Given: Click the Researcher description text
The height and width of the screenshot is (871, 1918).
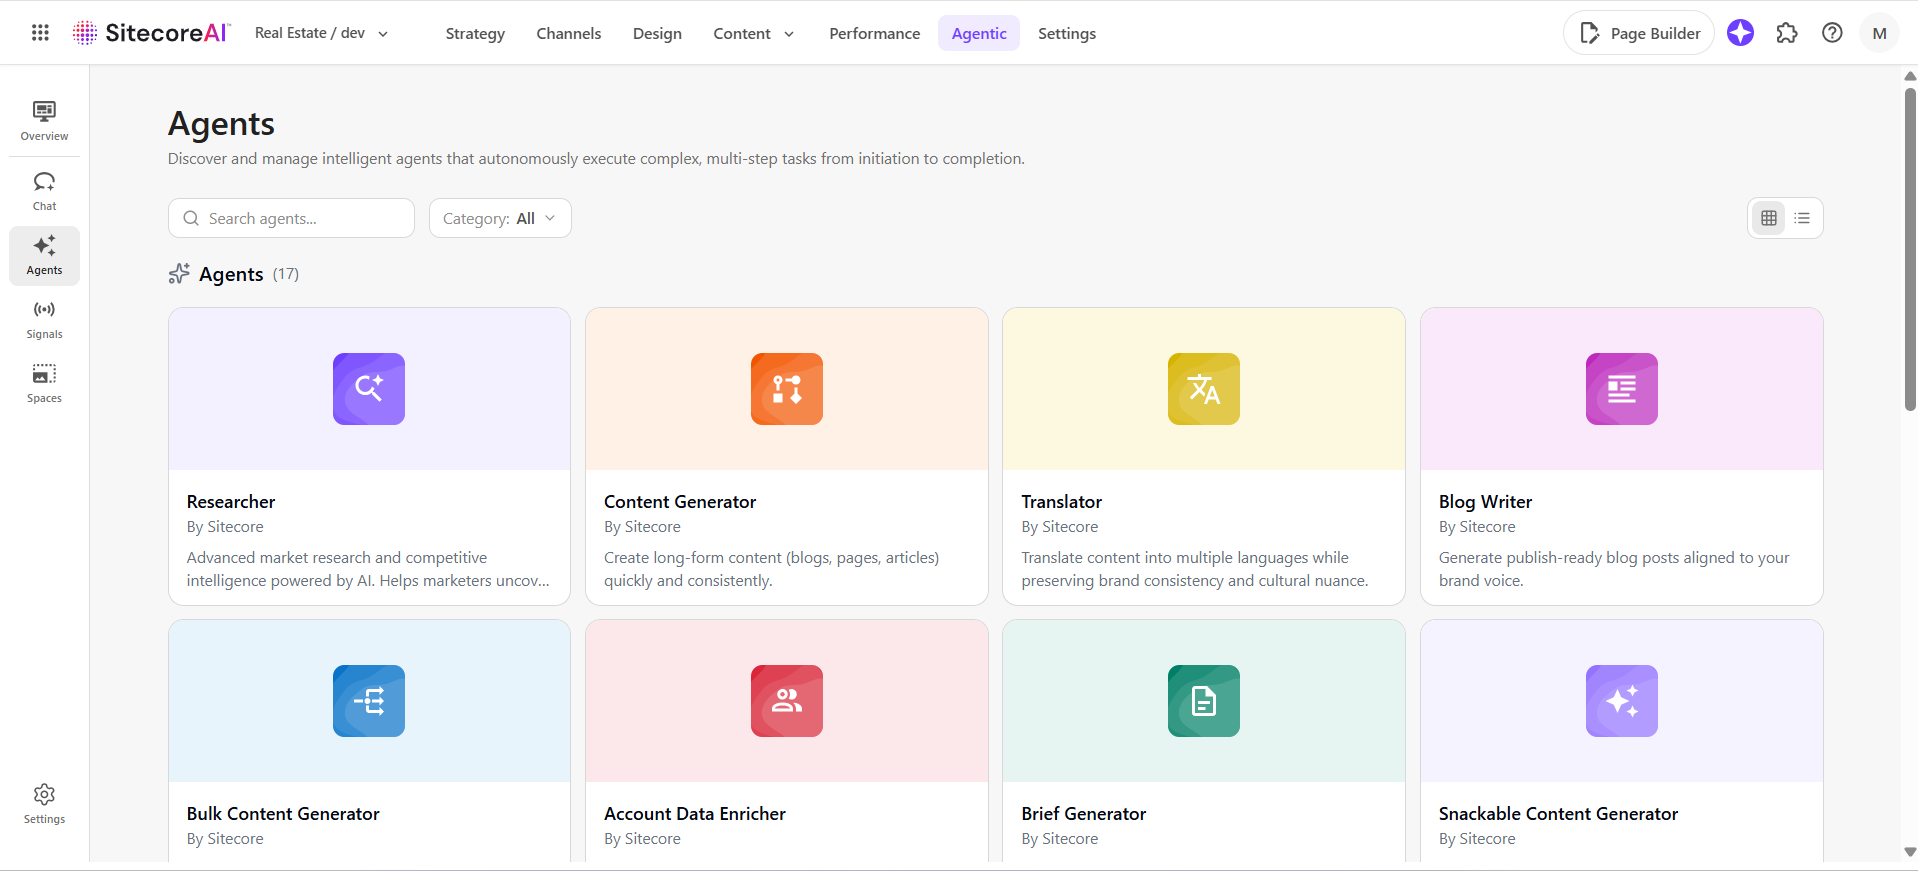Looking at the screenshot, I should [368, 569].
